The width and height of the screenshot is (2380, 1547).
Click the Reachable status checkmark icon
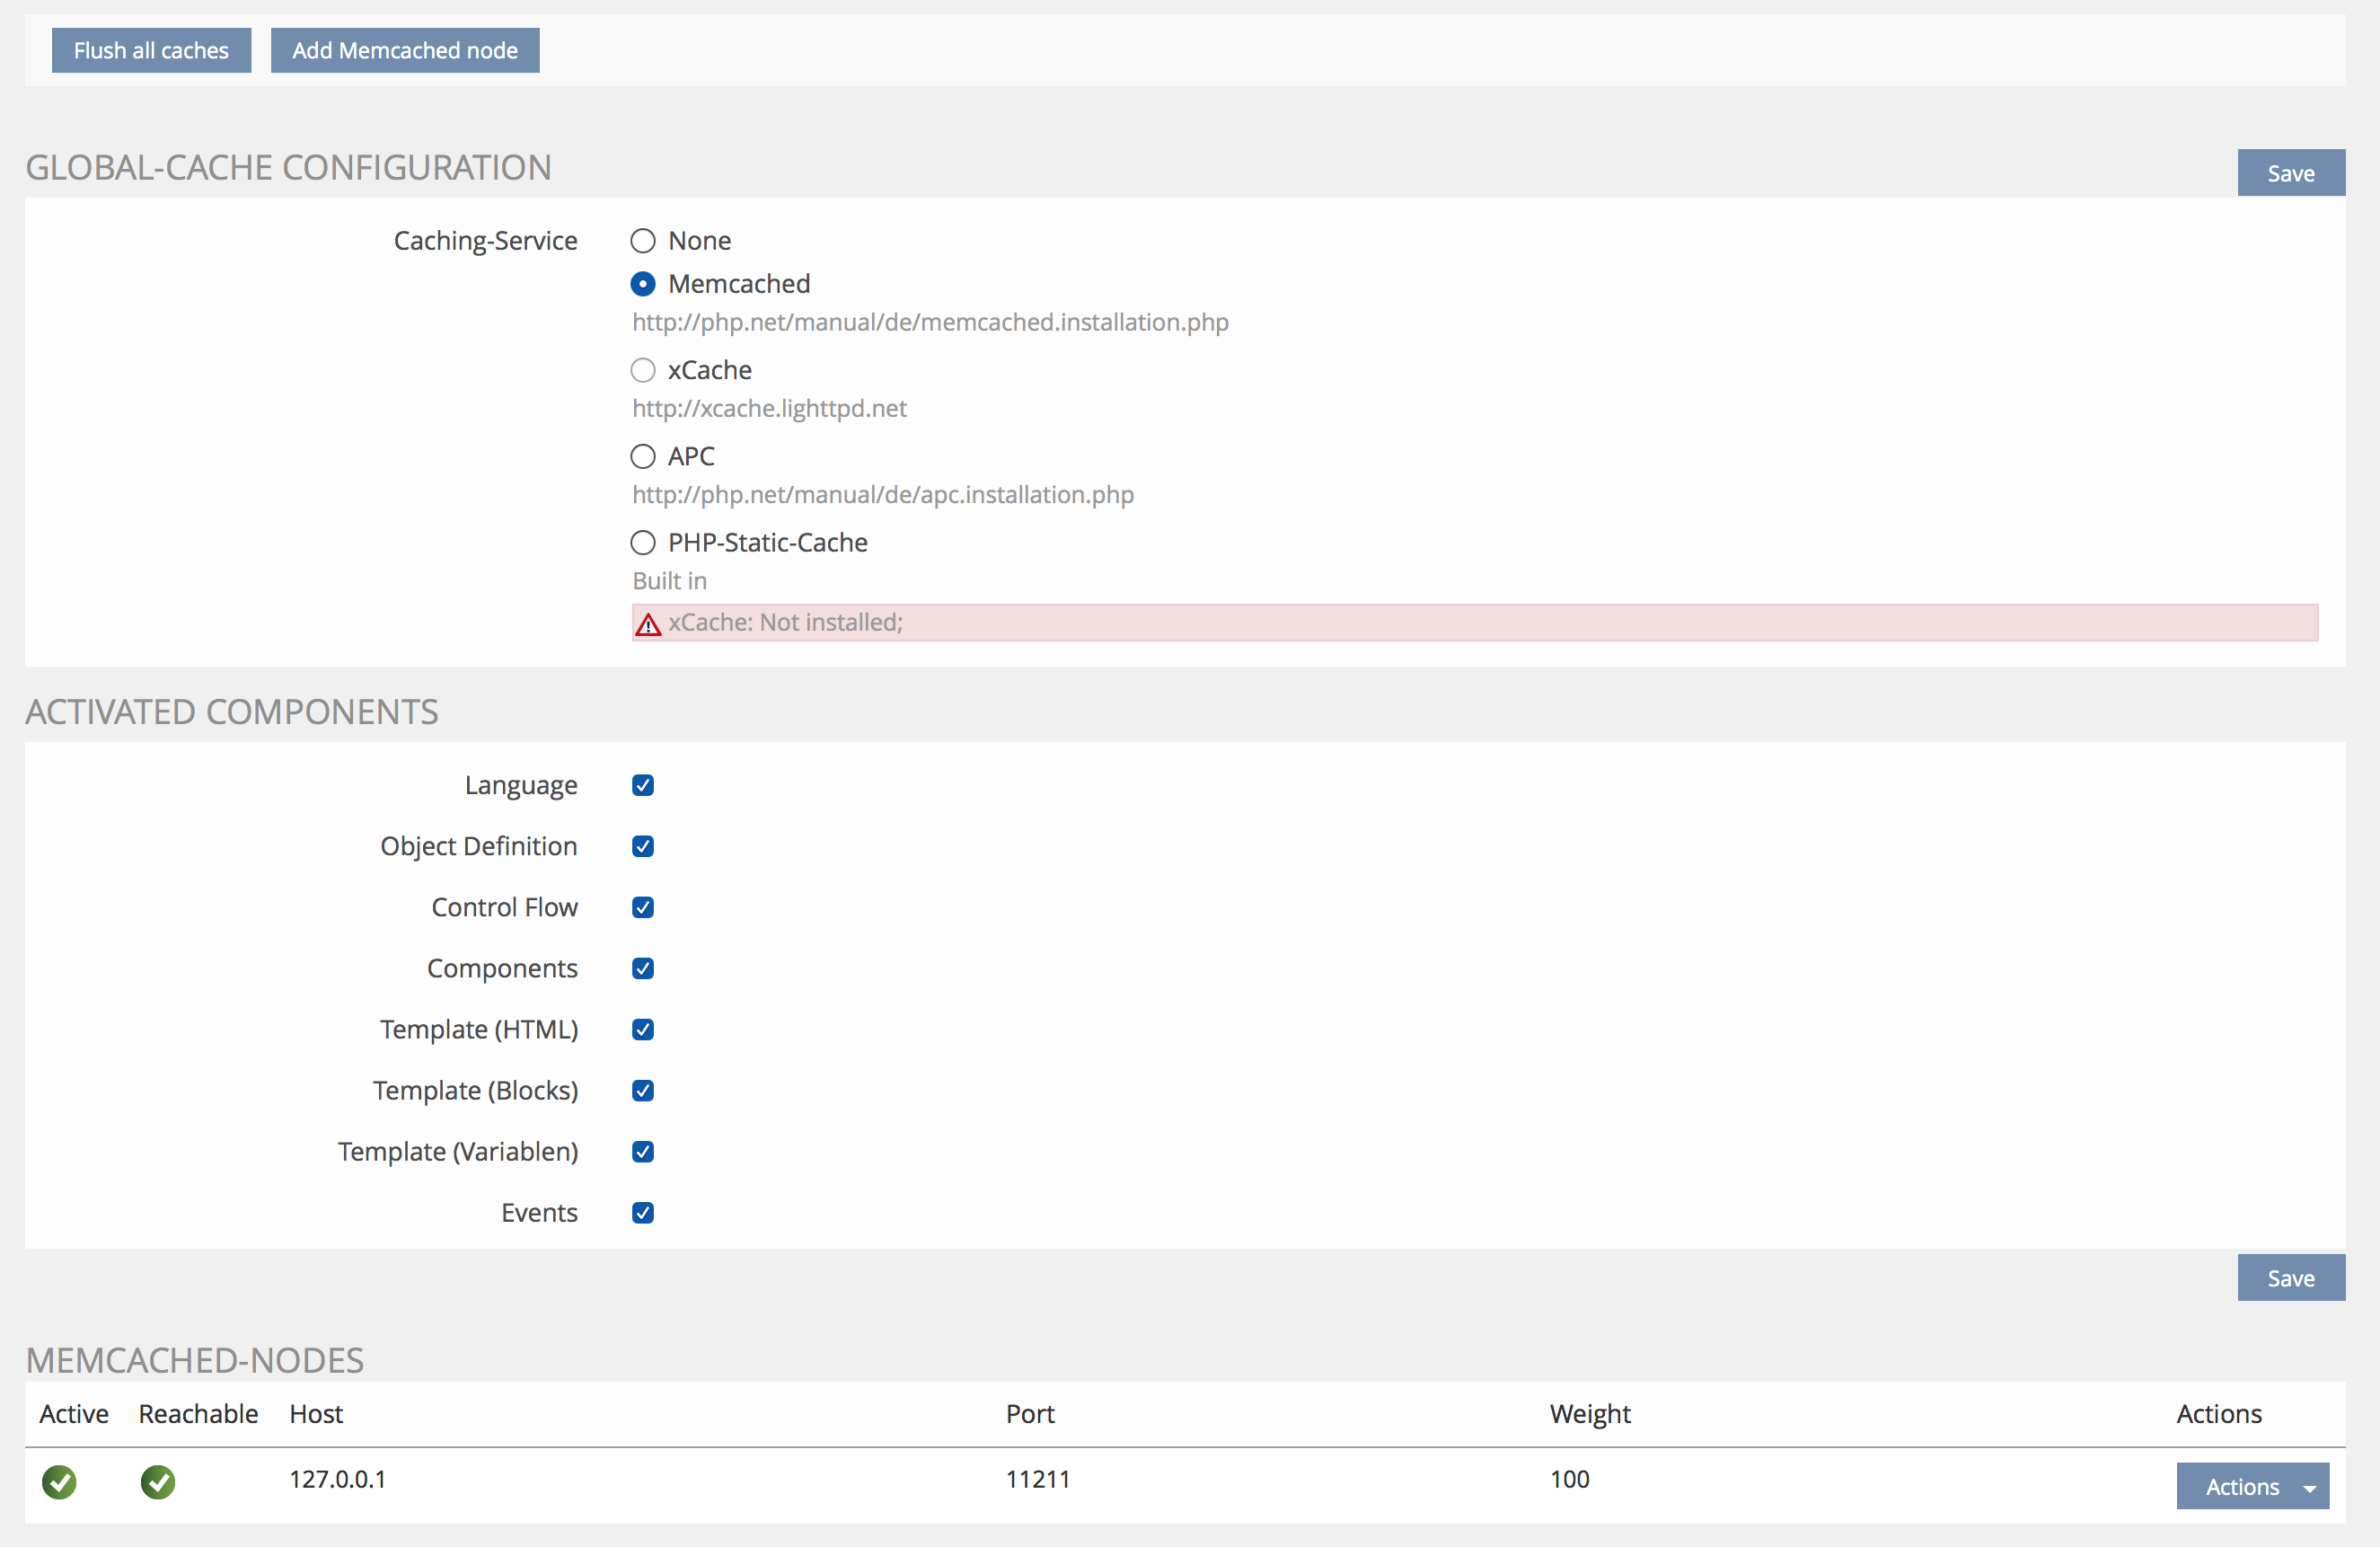157,1482
